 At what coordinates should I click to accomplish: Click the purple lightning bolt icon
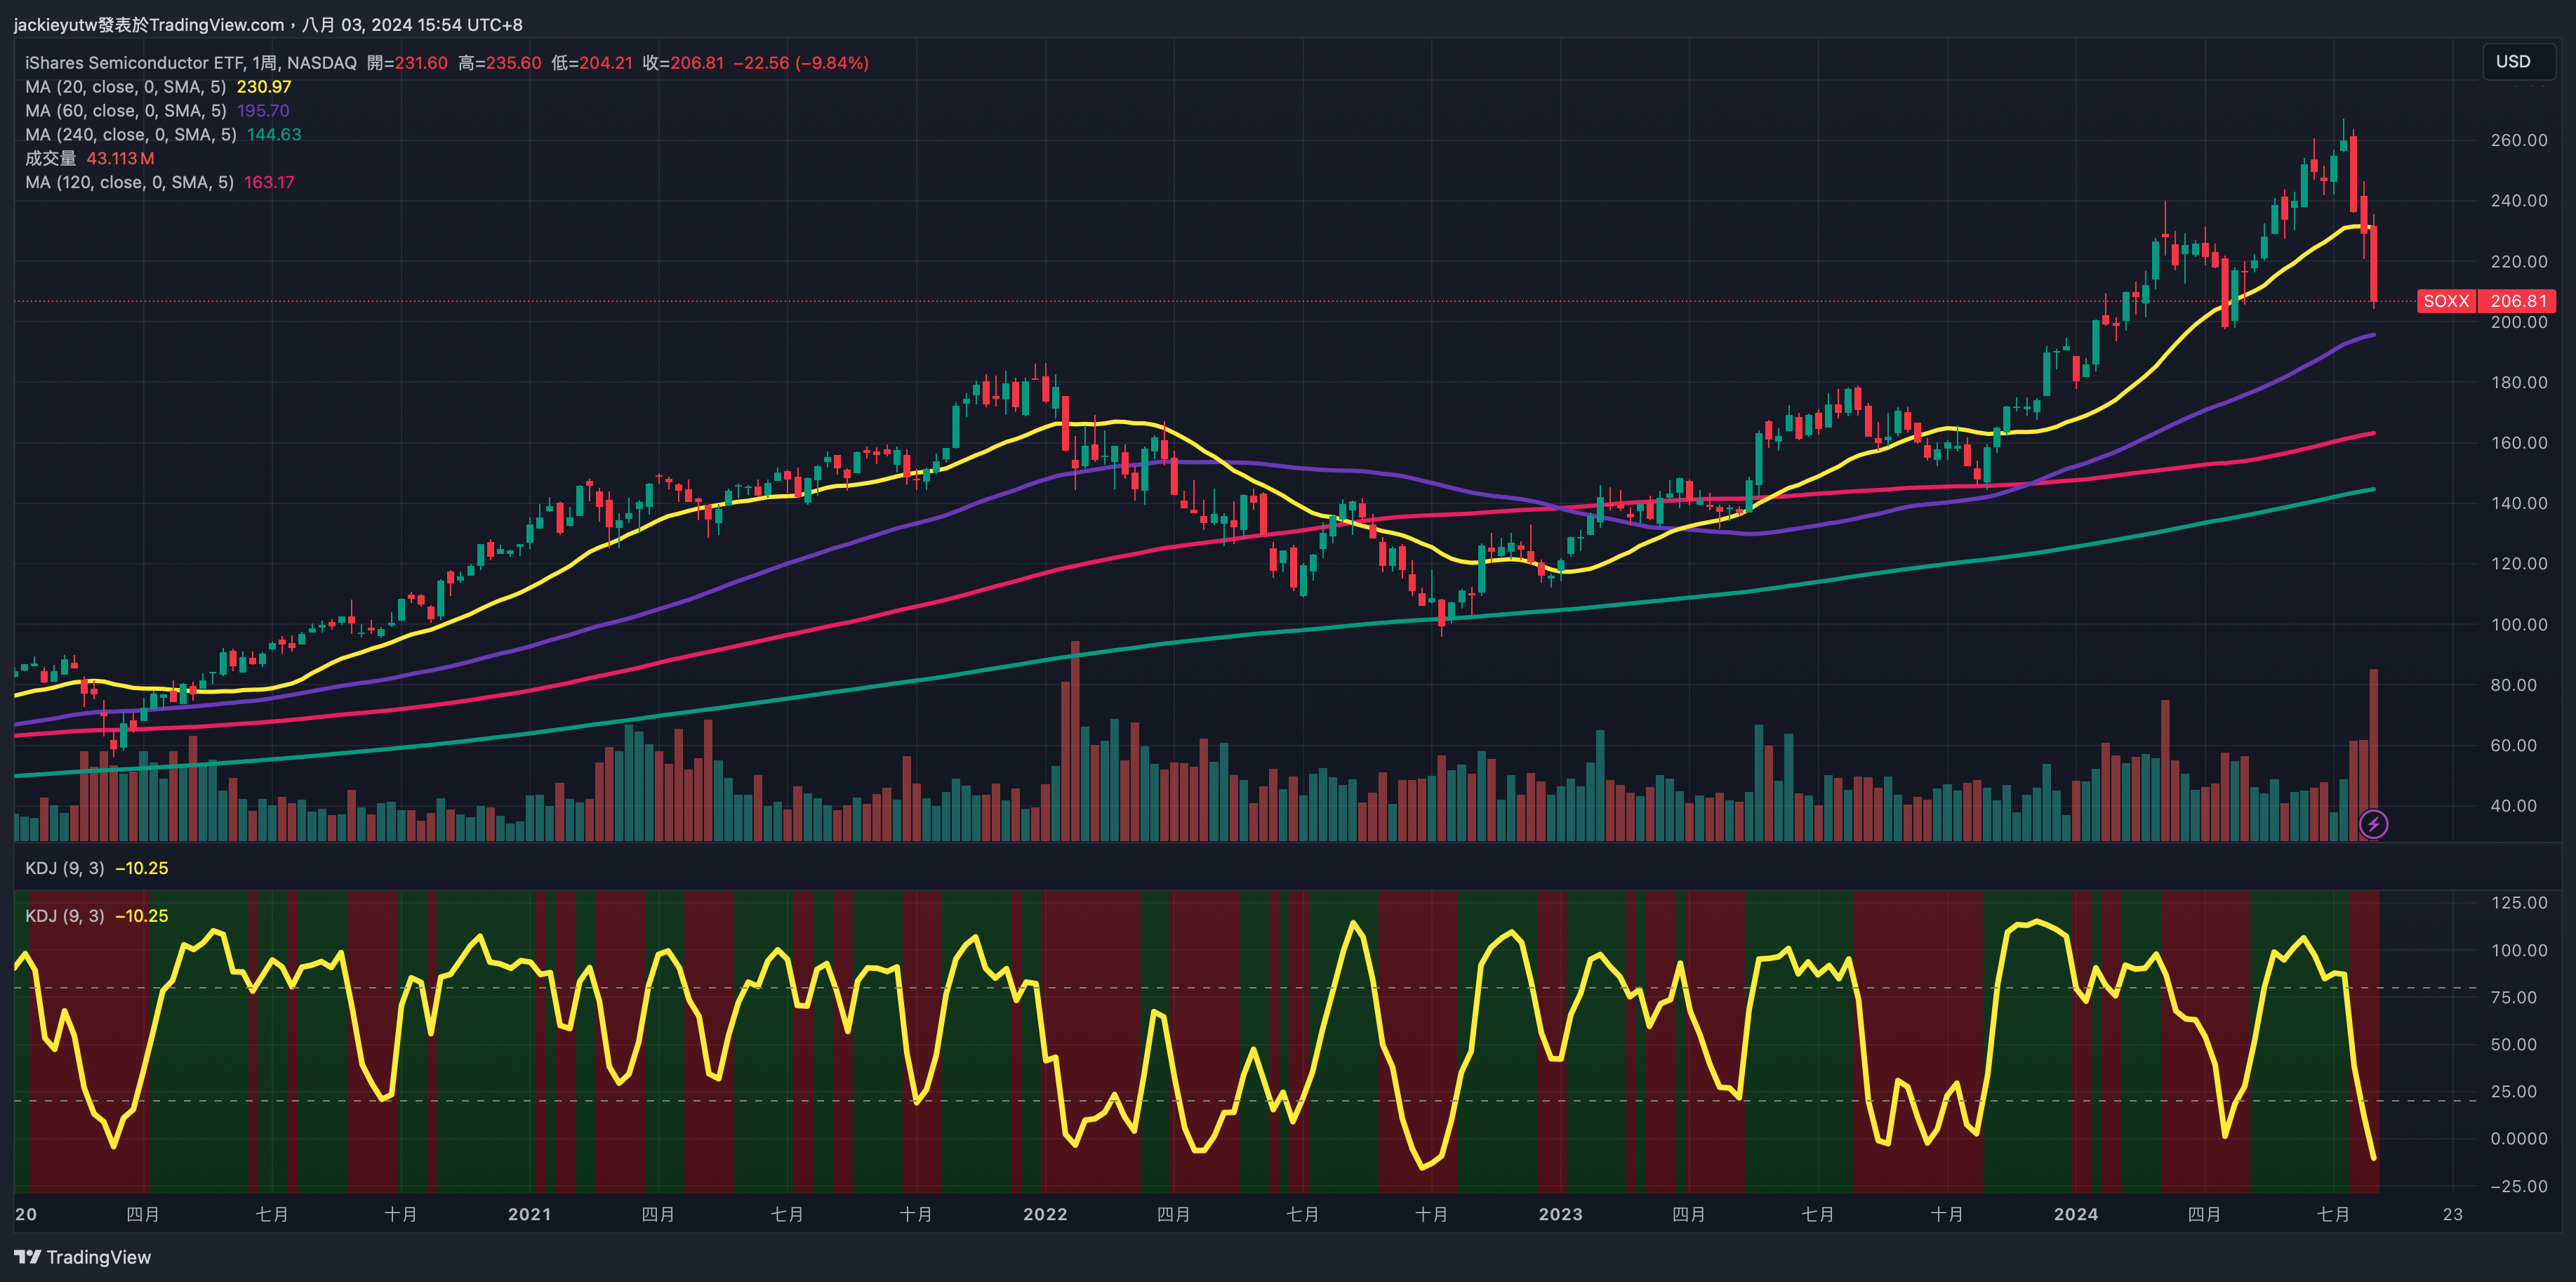coord(2373,824)
